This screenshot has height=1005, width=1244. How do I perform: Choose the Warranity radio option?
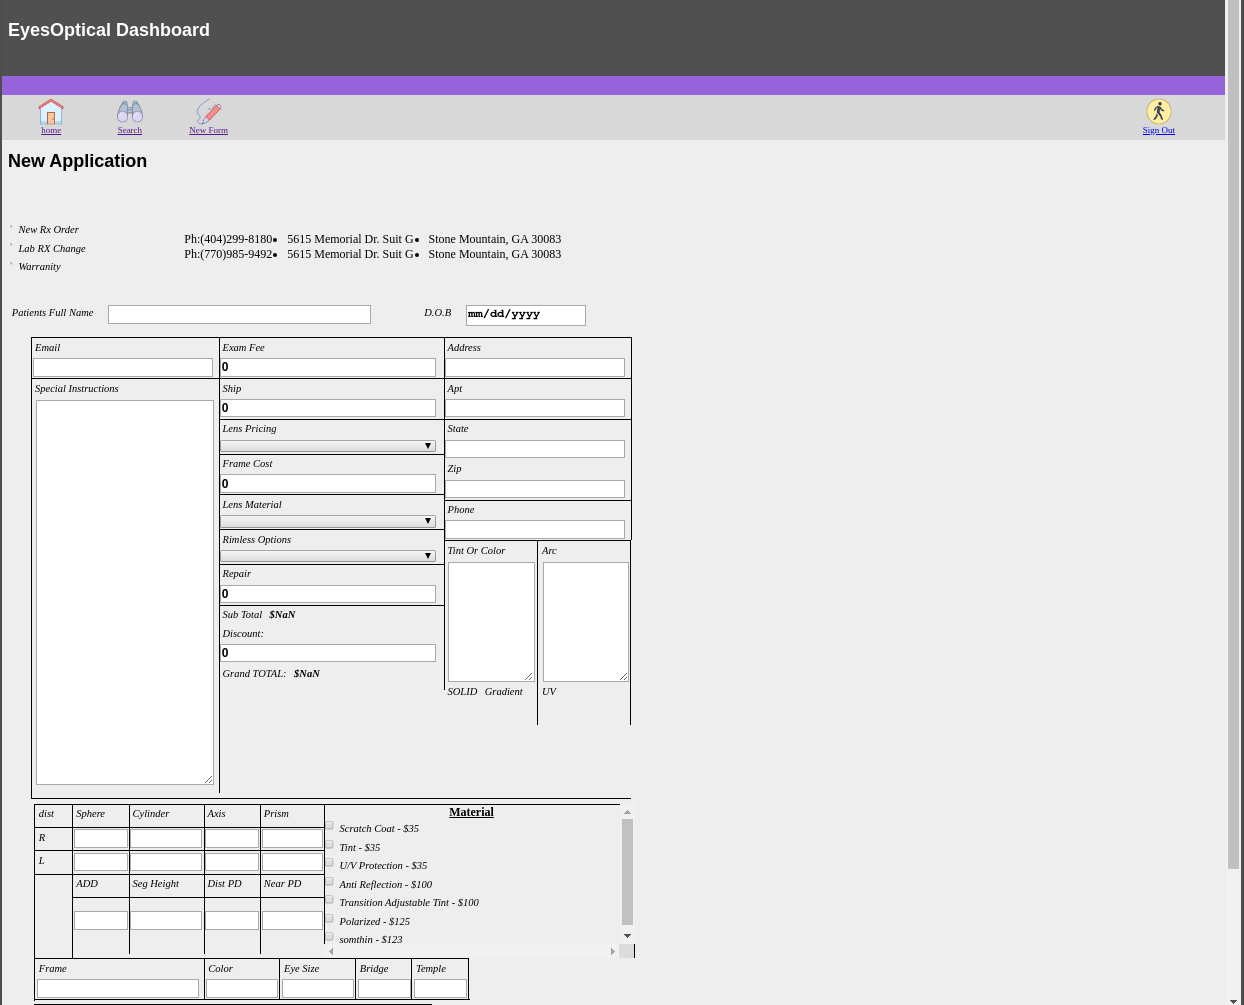tap(12, 265)
